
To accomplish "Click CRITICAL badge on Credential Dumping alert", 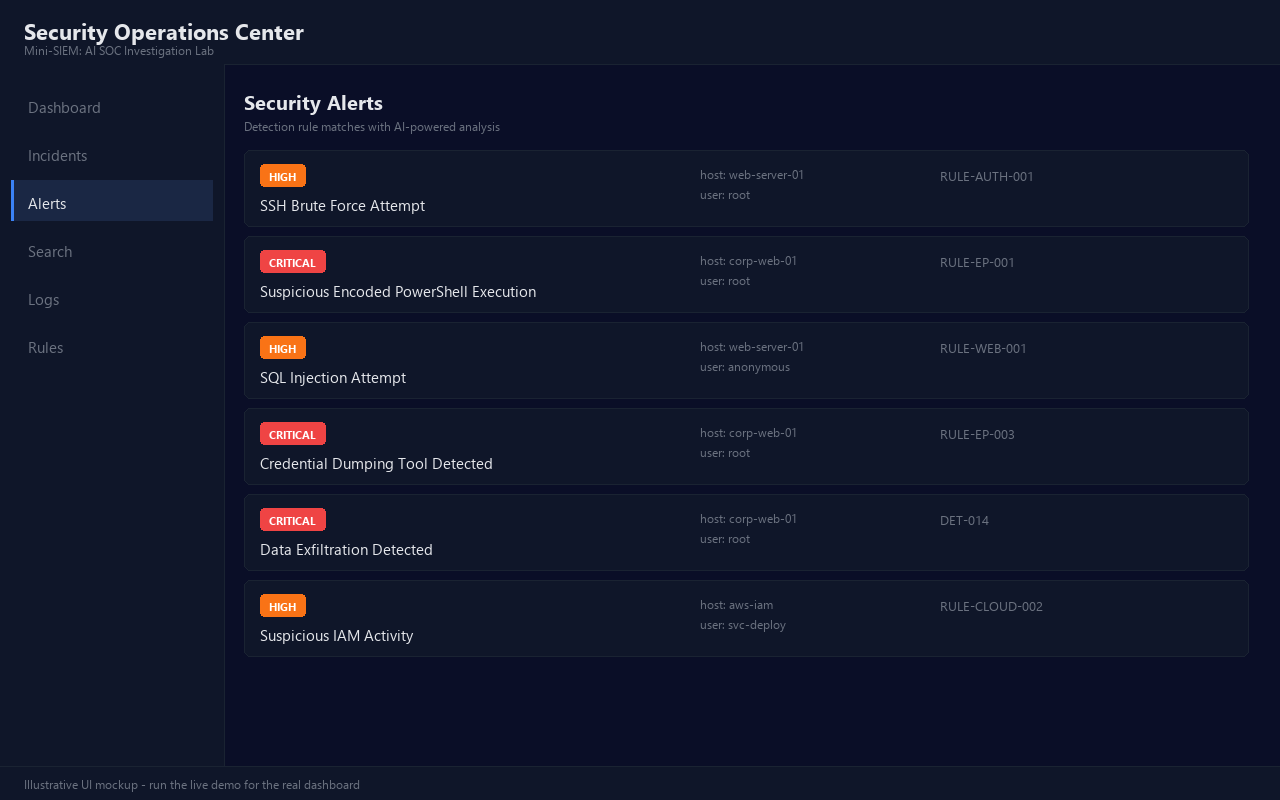I will 293,434.
